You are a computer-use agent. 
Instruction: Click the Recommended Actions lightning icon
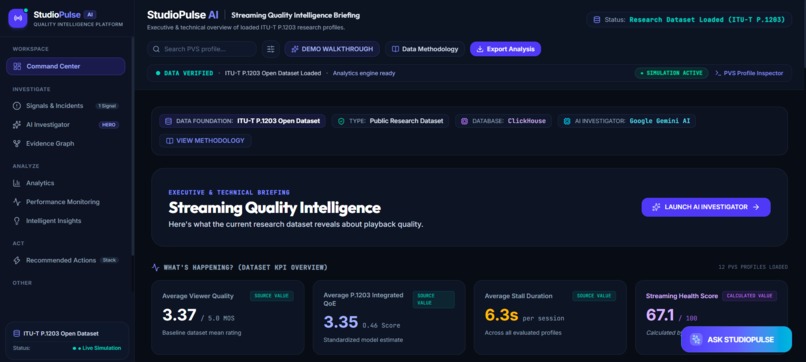click(17, 261)
